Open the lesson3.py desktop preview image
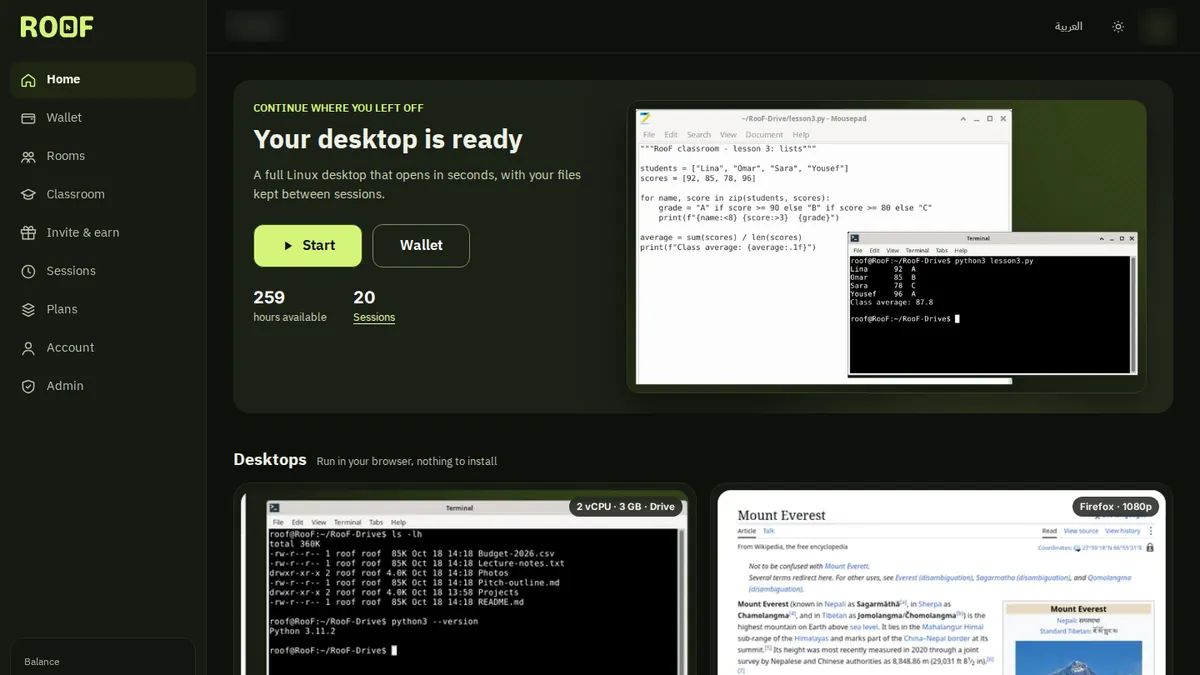The width and height of the screenshot is (1200, 675). coord(887,246)
